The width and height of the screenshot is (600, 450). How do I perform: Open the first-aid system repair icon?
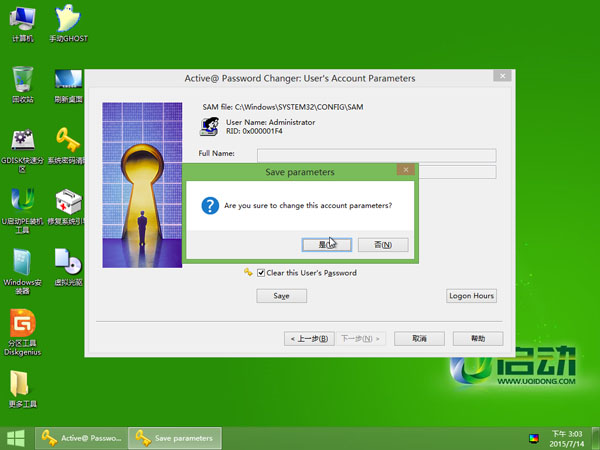[x=67, y=207]
